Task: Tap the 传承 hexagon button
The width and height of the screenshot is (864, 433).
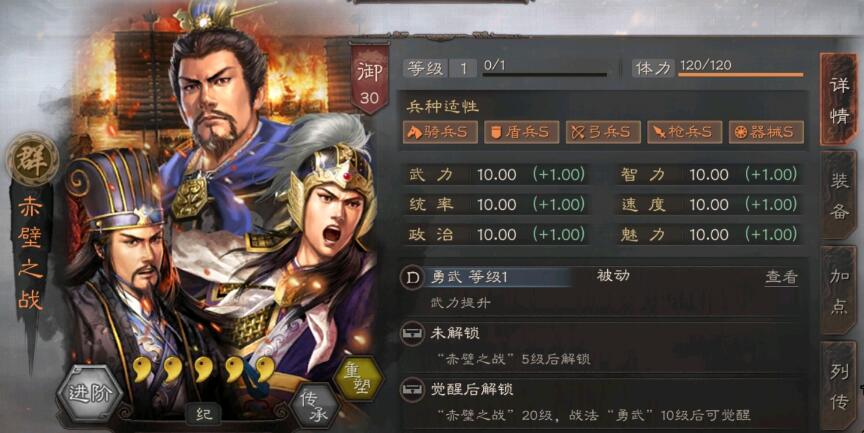Action: 317,407
